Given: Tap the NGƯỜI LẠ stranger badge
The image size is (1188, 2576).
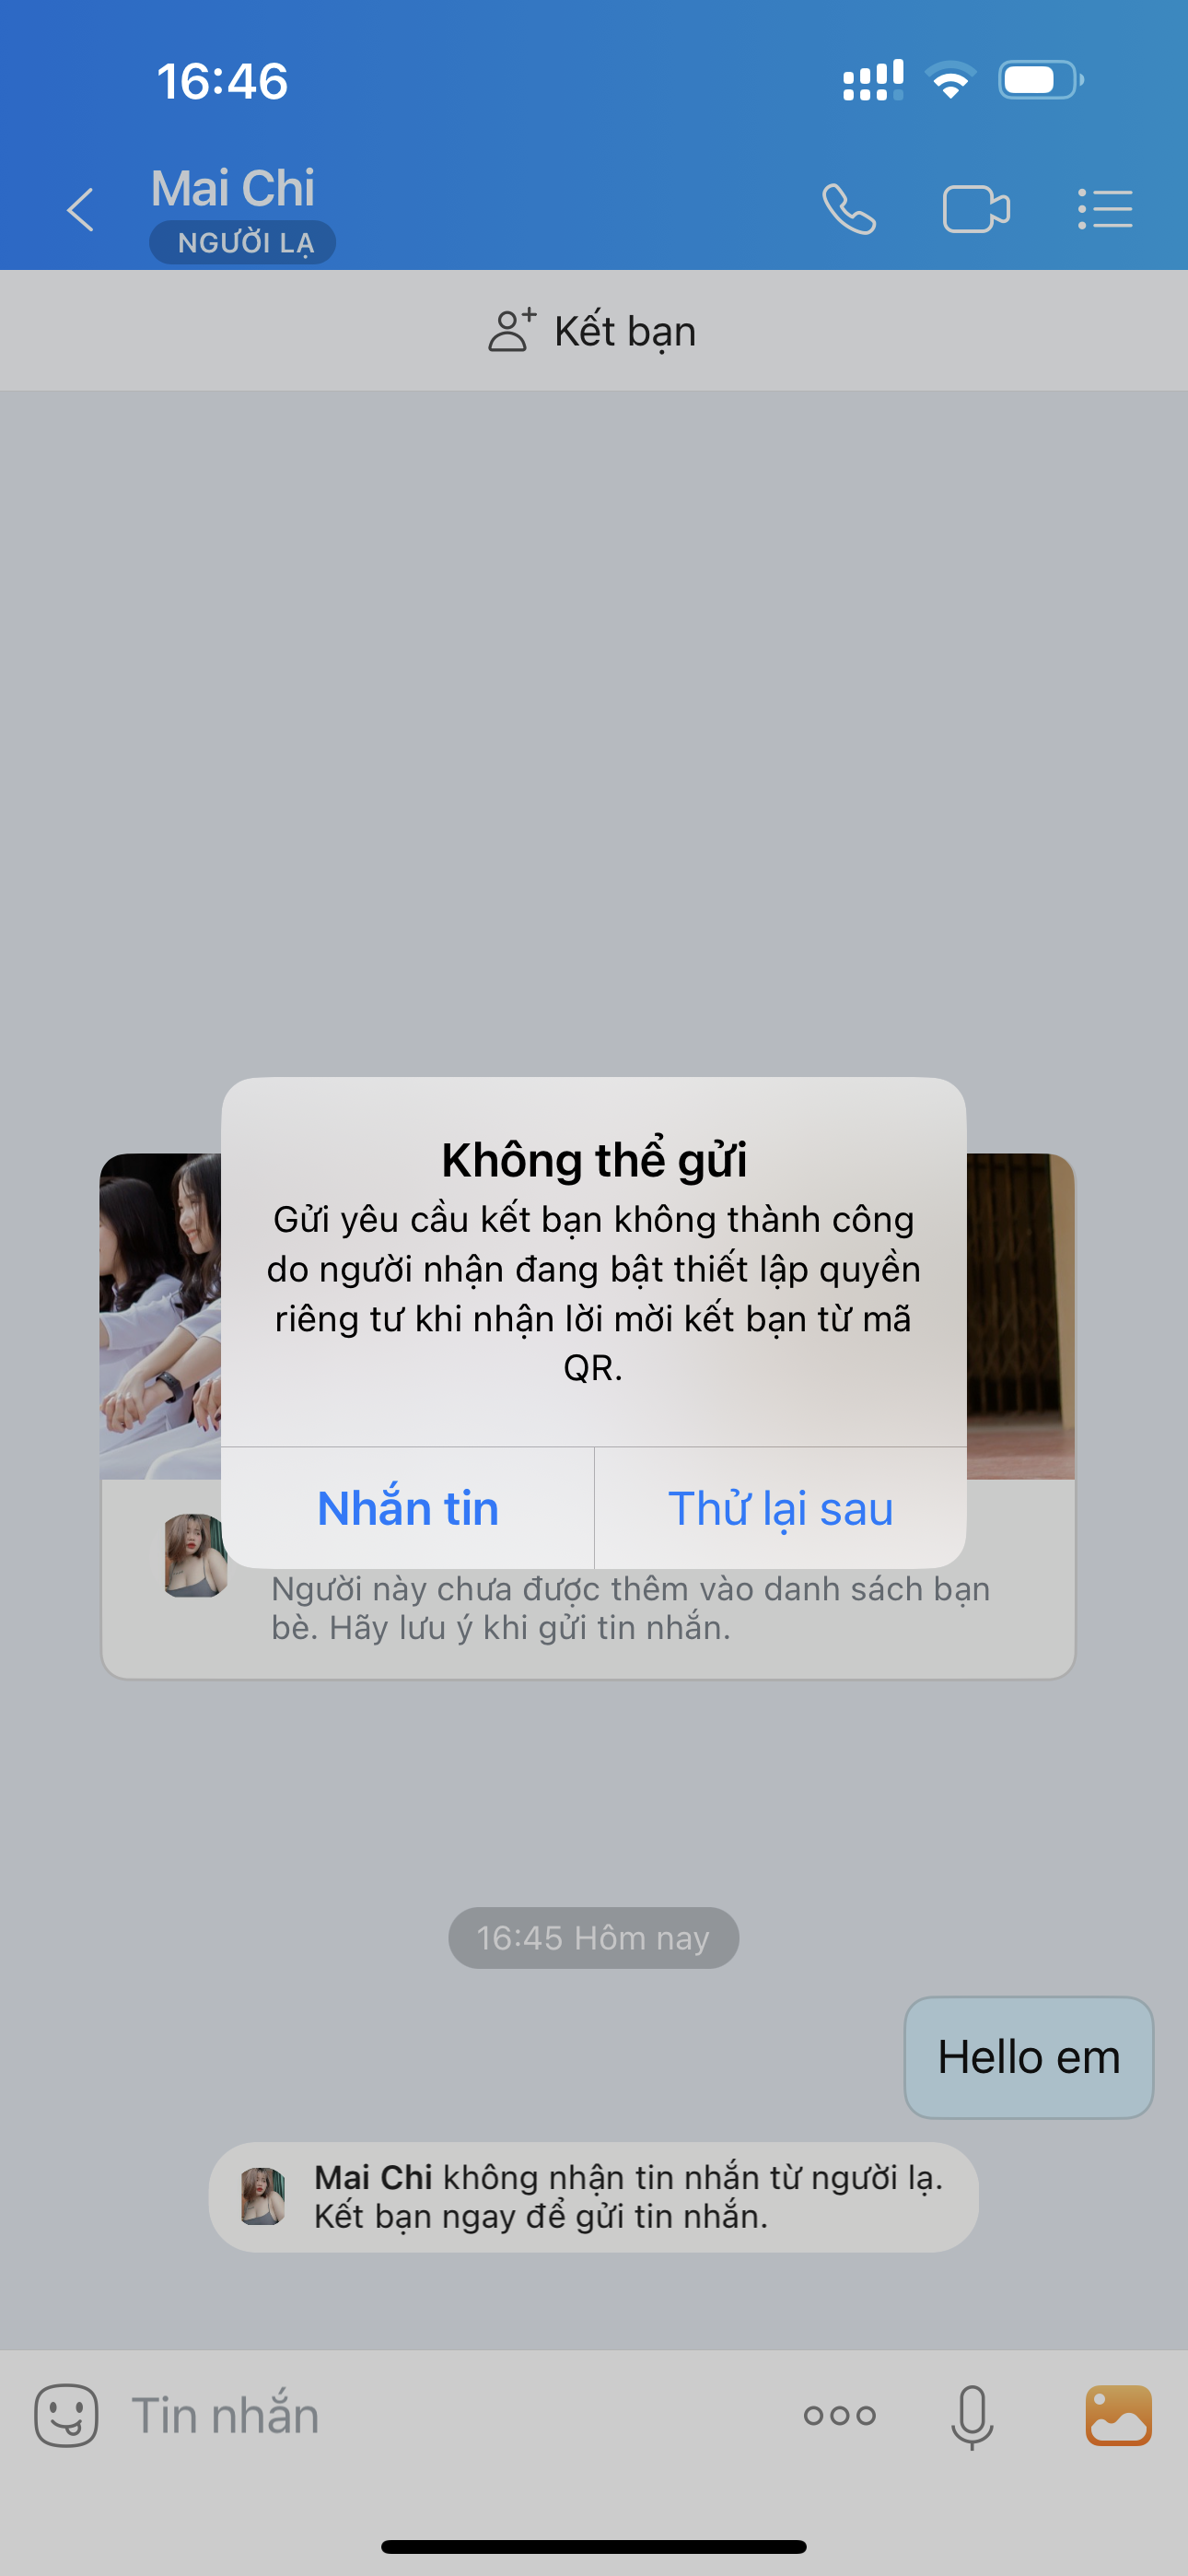Looking at the screenshot, I should [x=243, y=242].
